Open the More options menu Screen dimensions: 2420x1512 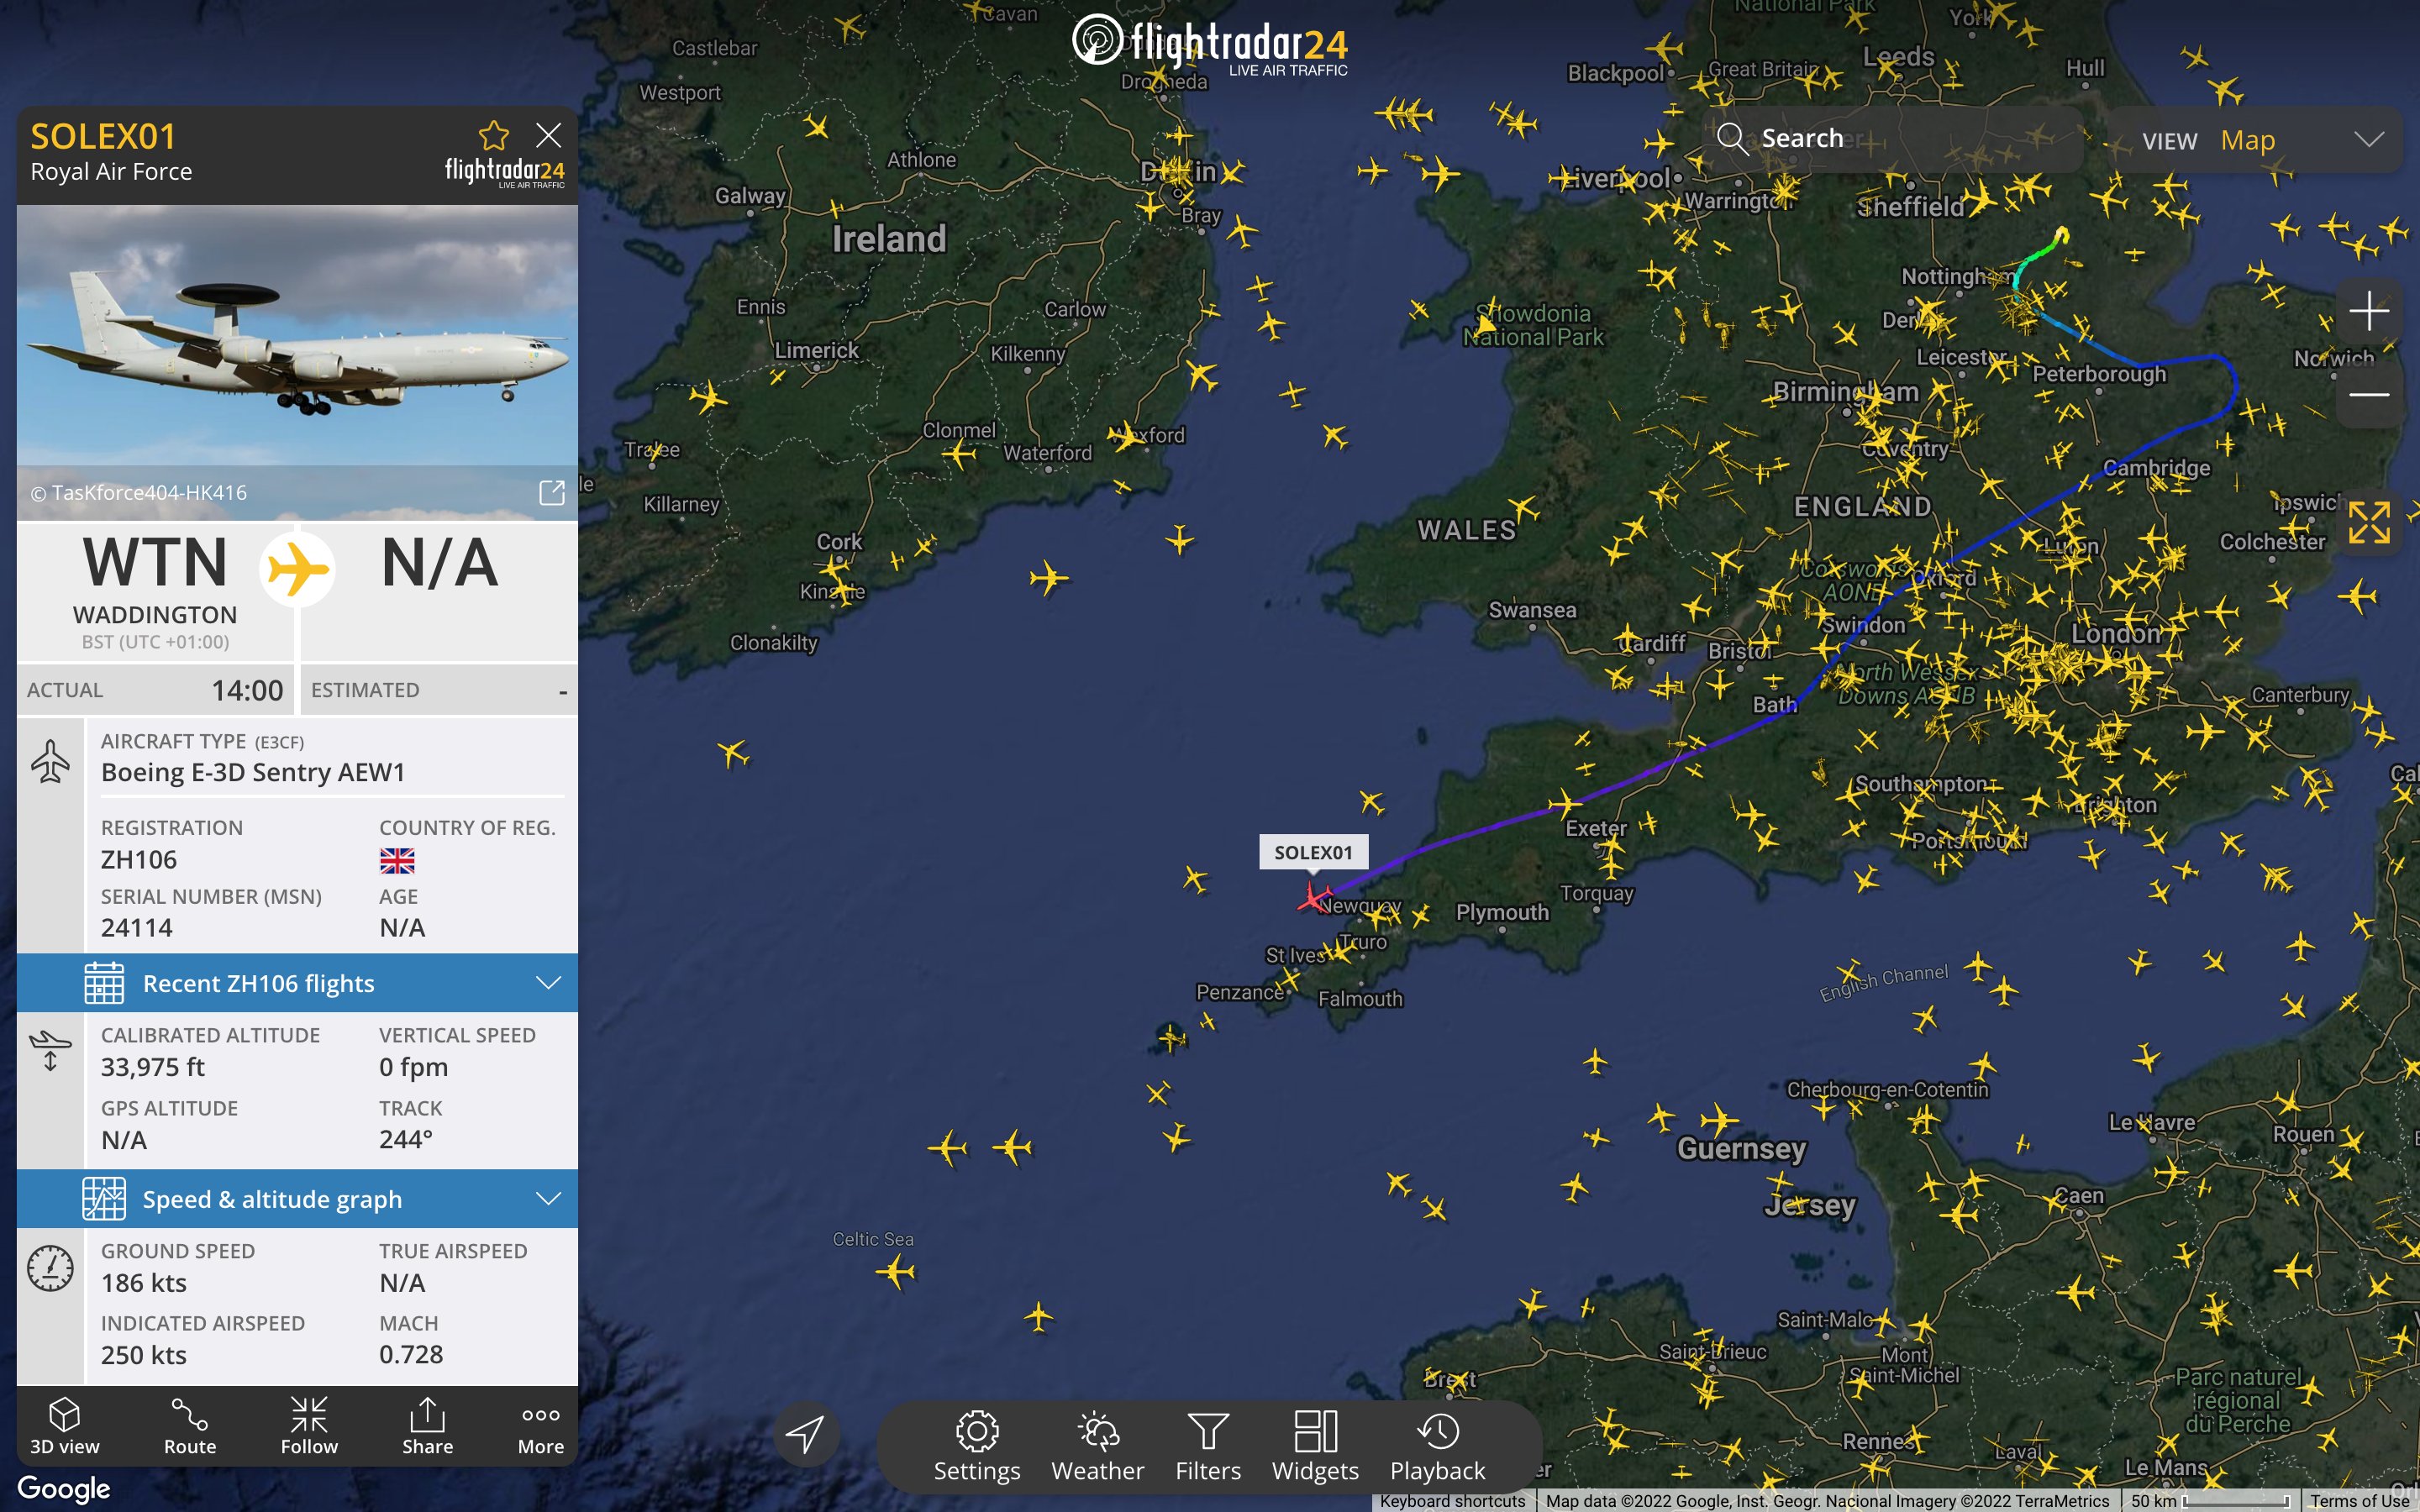coord(540,1426)
